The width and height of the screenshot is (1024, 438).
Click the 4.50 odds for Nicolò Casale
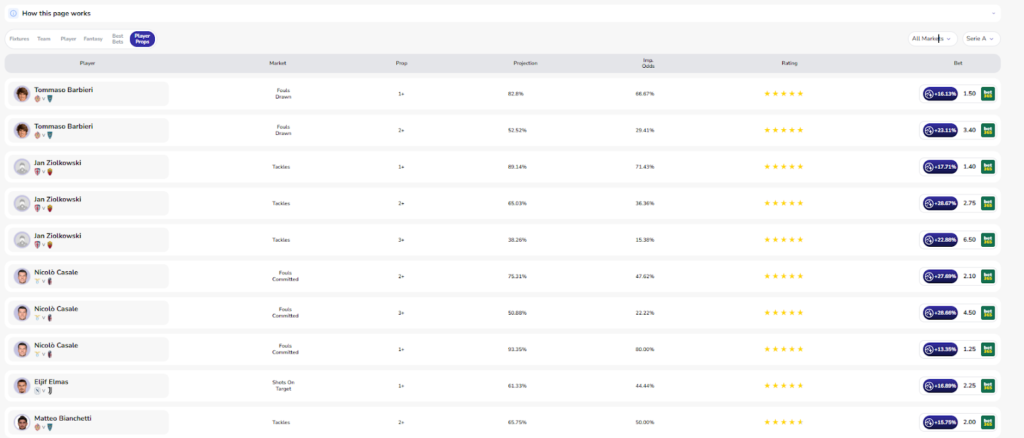click(x=969, y=313)
